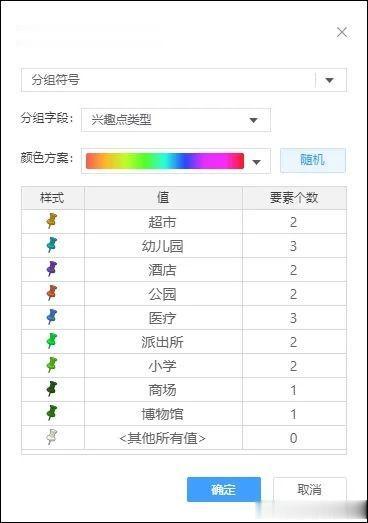Screen dimensions: 368x523
Task: Click the pushpin icon for 博物馆 row
Action: [52, 413]
